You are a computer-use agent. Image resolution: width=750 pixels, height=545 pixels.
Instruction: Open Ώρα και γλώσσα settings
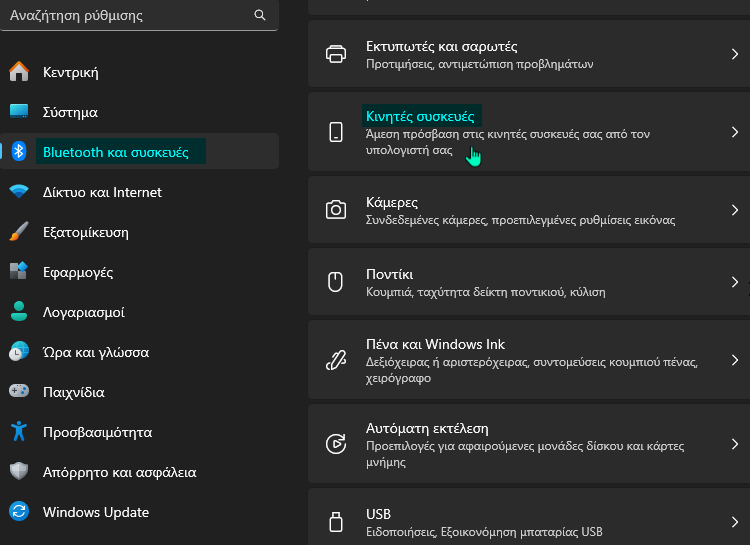tap(139, 352)
